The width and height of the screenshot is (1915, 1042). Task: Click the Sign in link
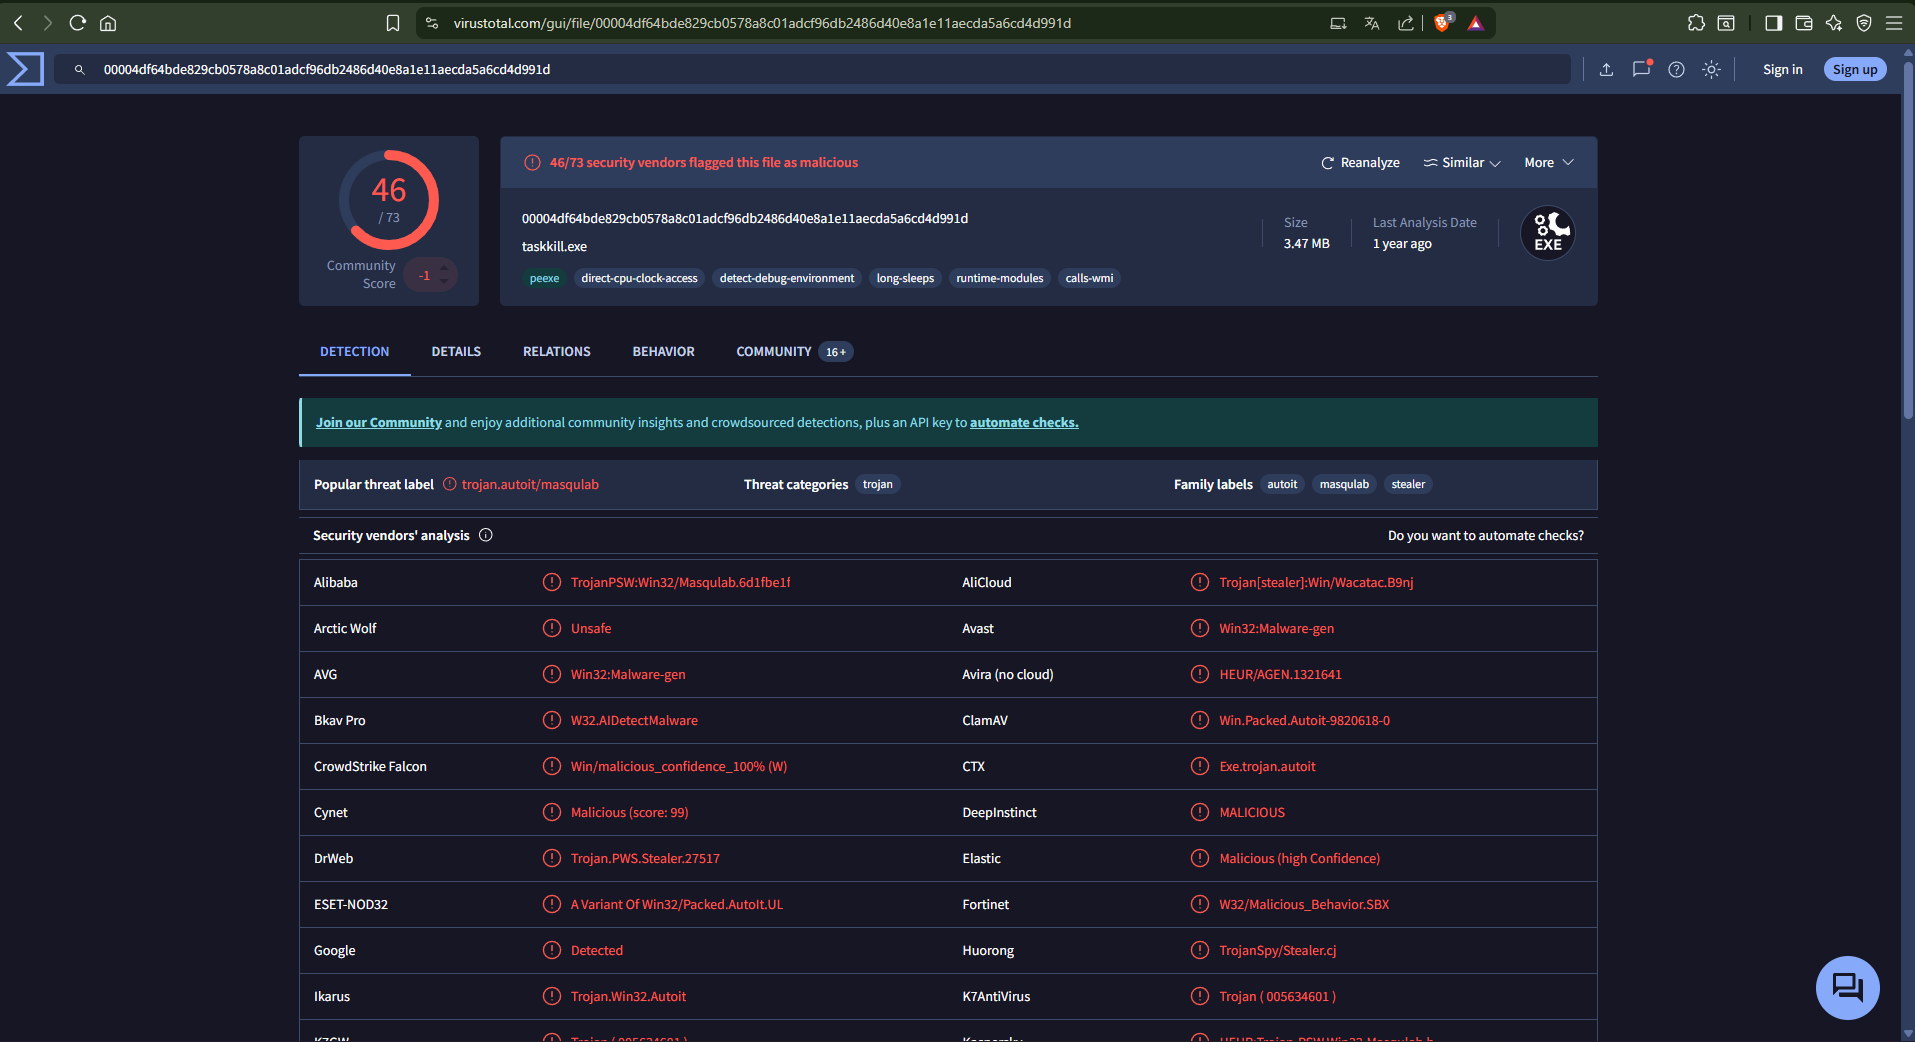tap(1782, 69)
